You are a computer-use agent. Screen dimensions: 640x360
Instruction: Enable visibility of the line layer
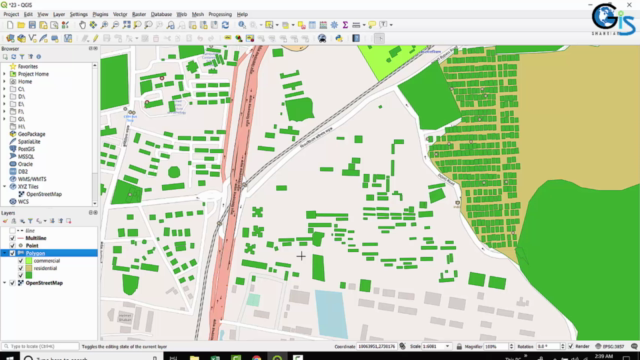[12, 231]
